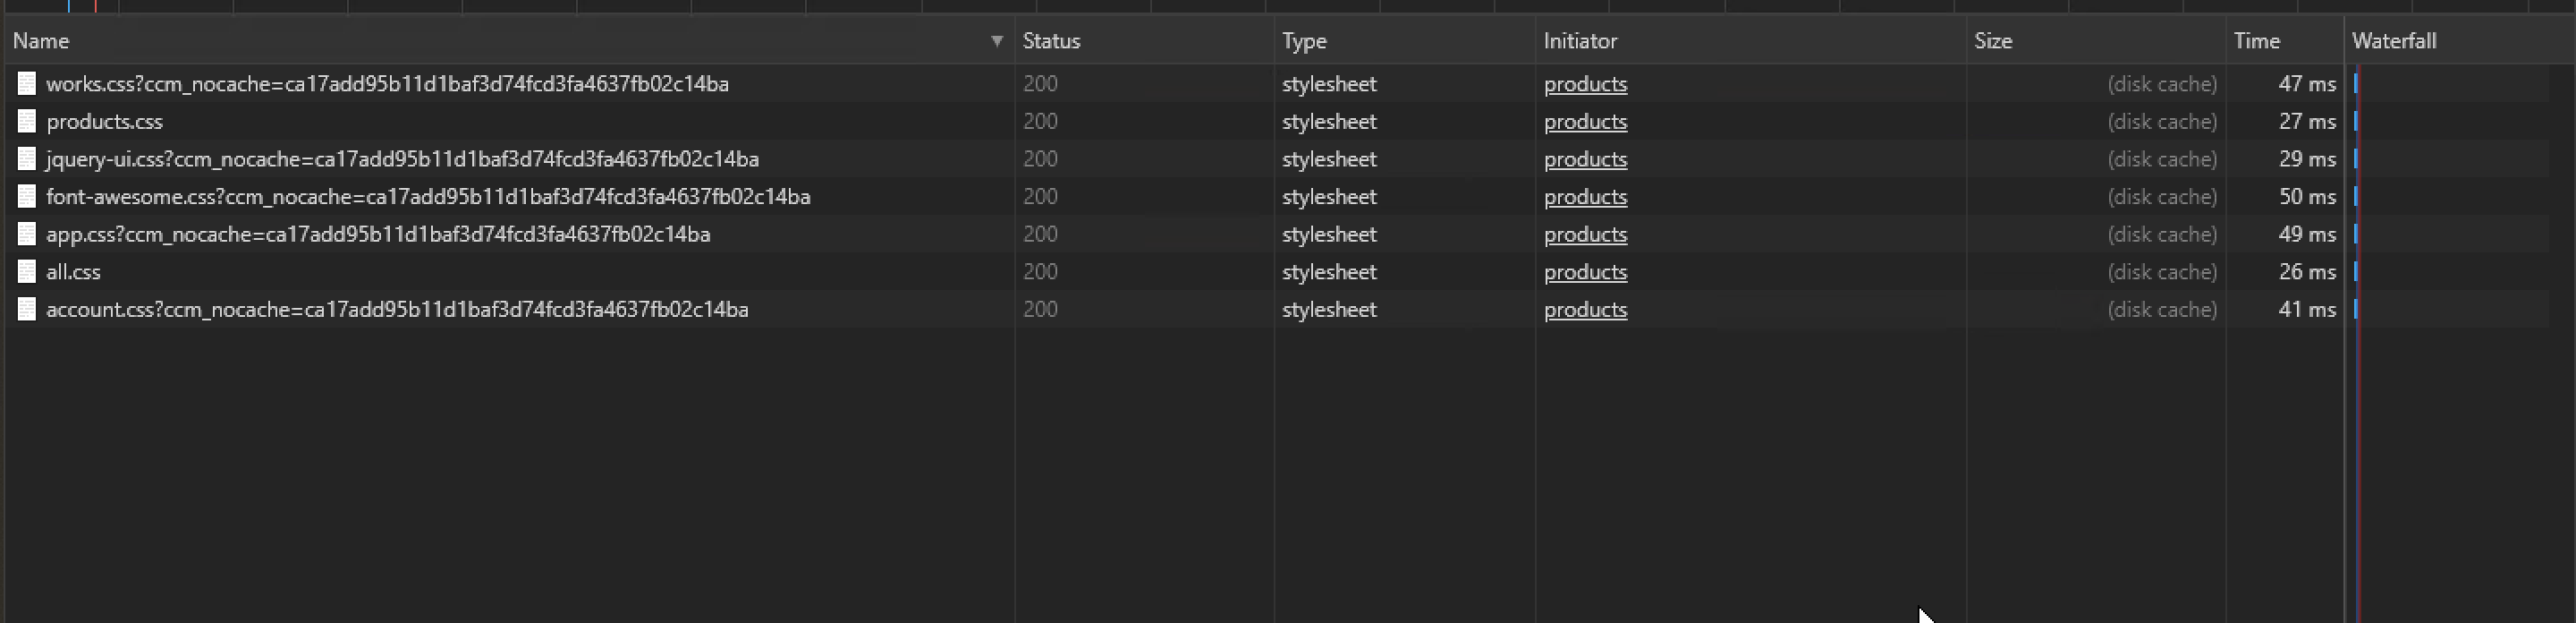Click file icon next to app.css
Viewport: 2576px width, 623px height.
pyautogui.click(x=27, y=234)
